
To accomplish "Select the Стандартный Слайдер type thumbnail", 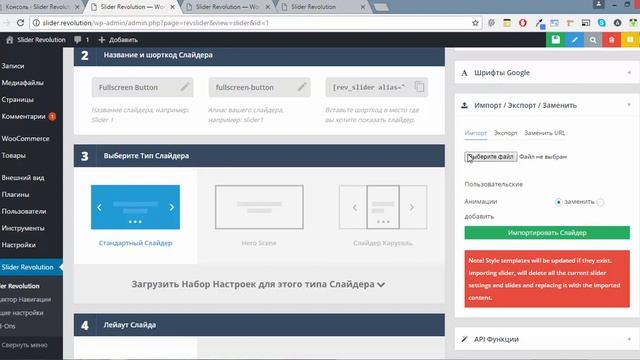I will click(x=135, y=207).
